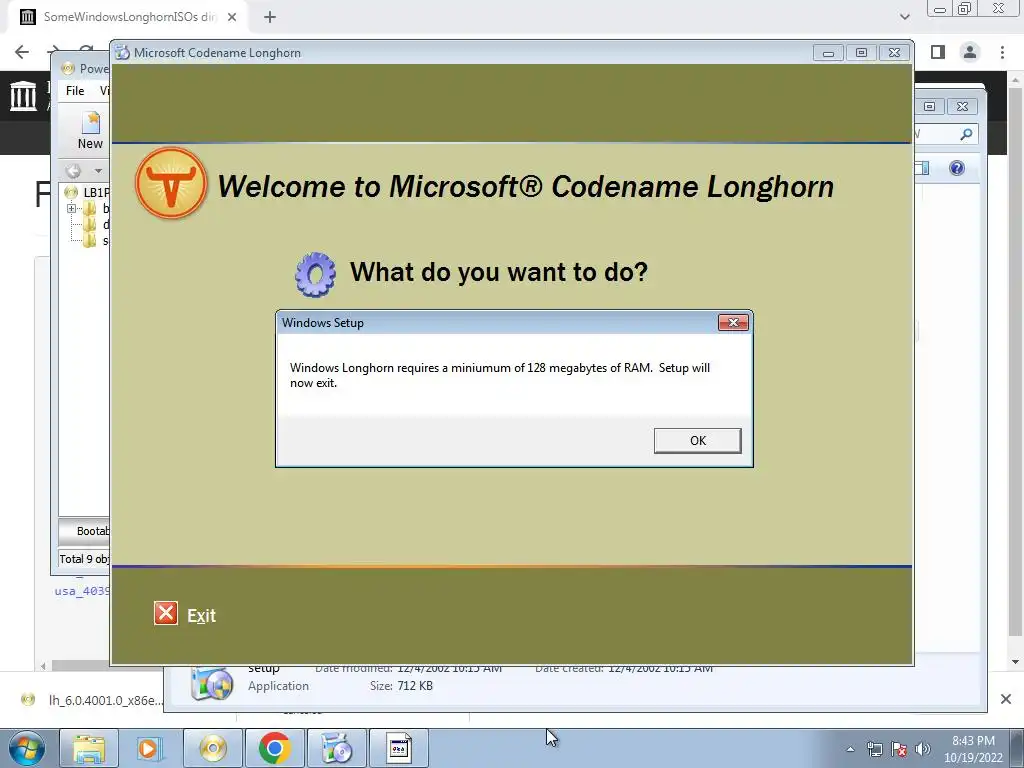Click the lh_6.0.4001.0 downloaded file
This screenshot has height=768, width=1024.
91,700
